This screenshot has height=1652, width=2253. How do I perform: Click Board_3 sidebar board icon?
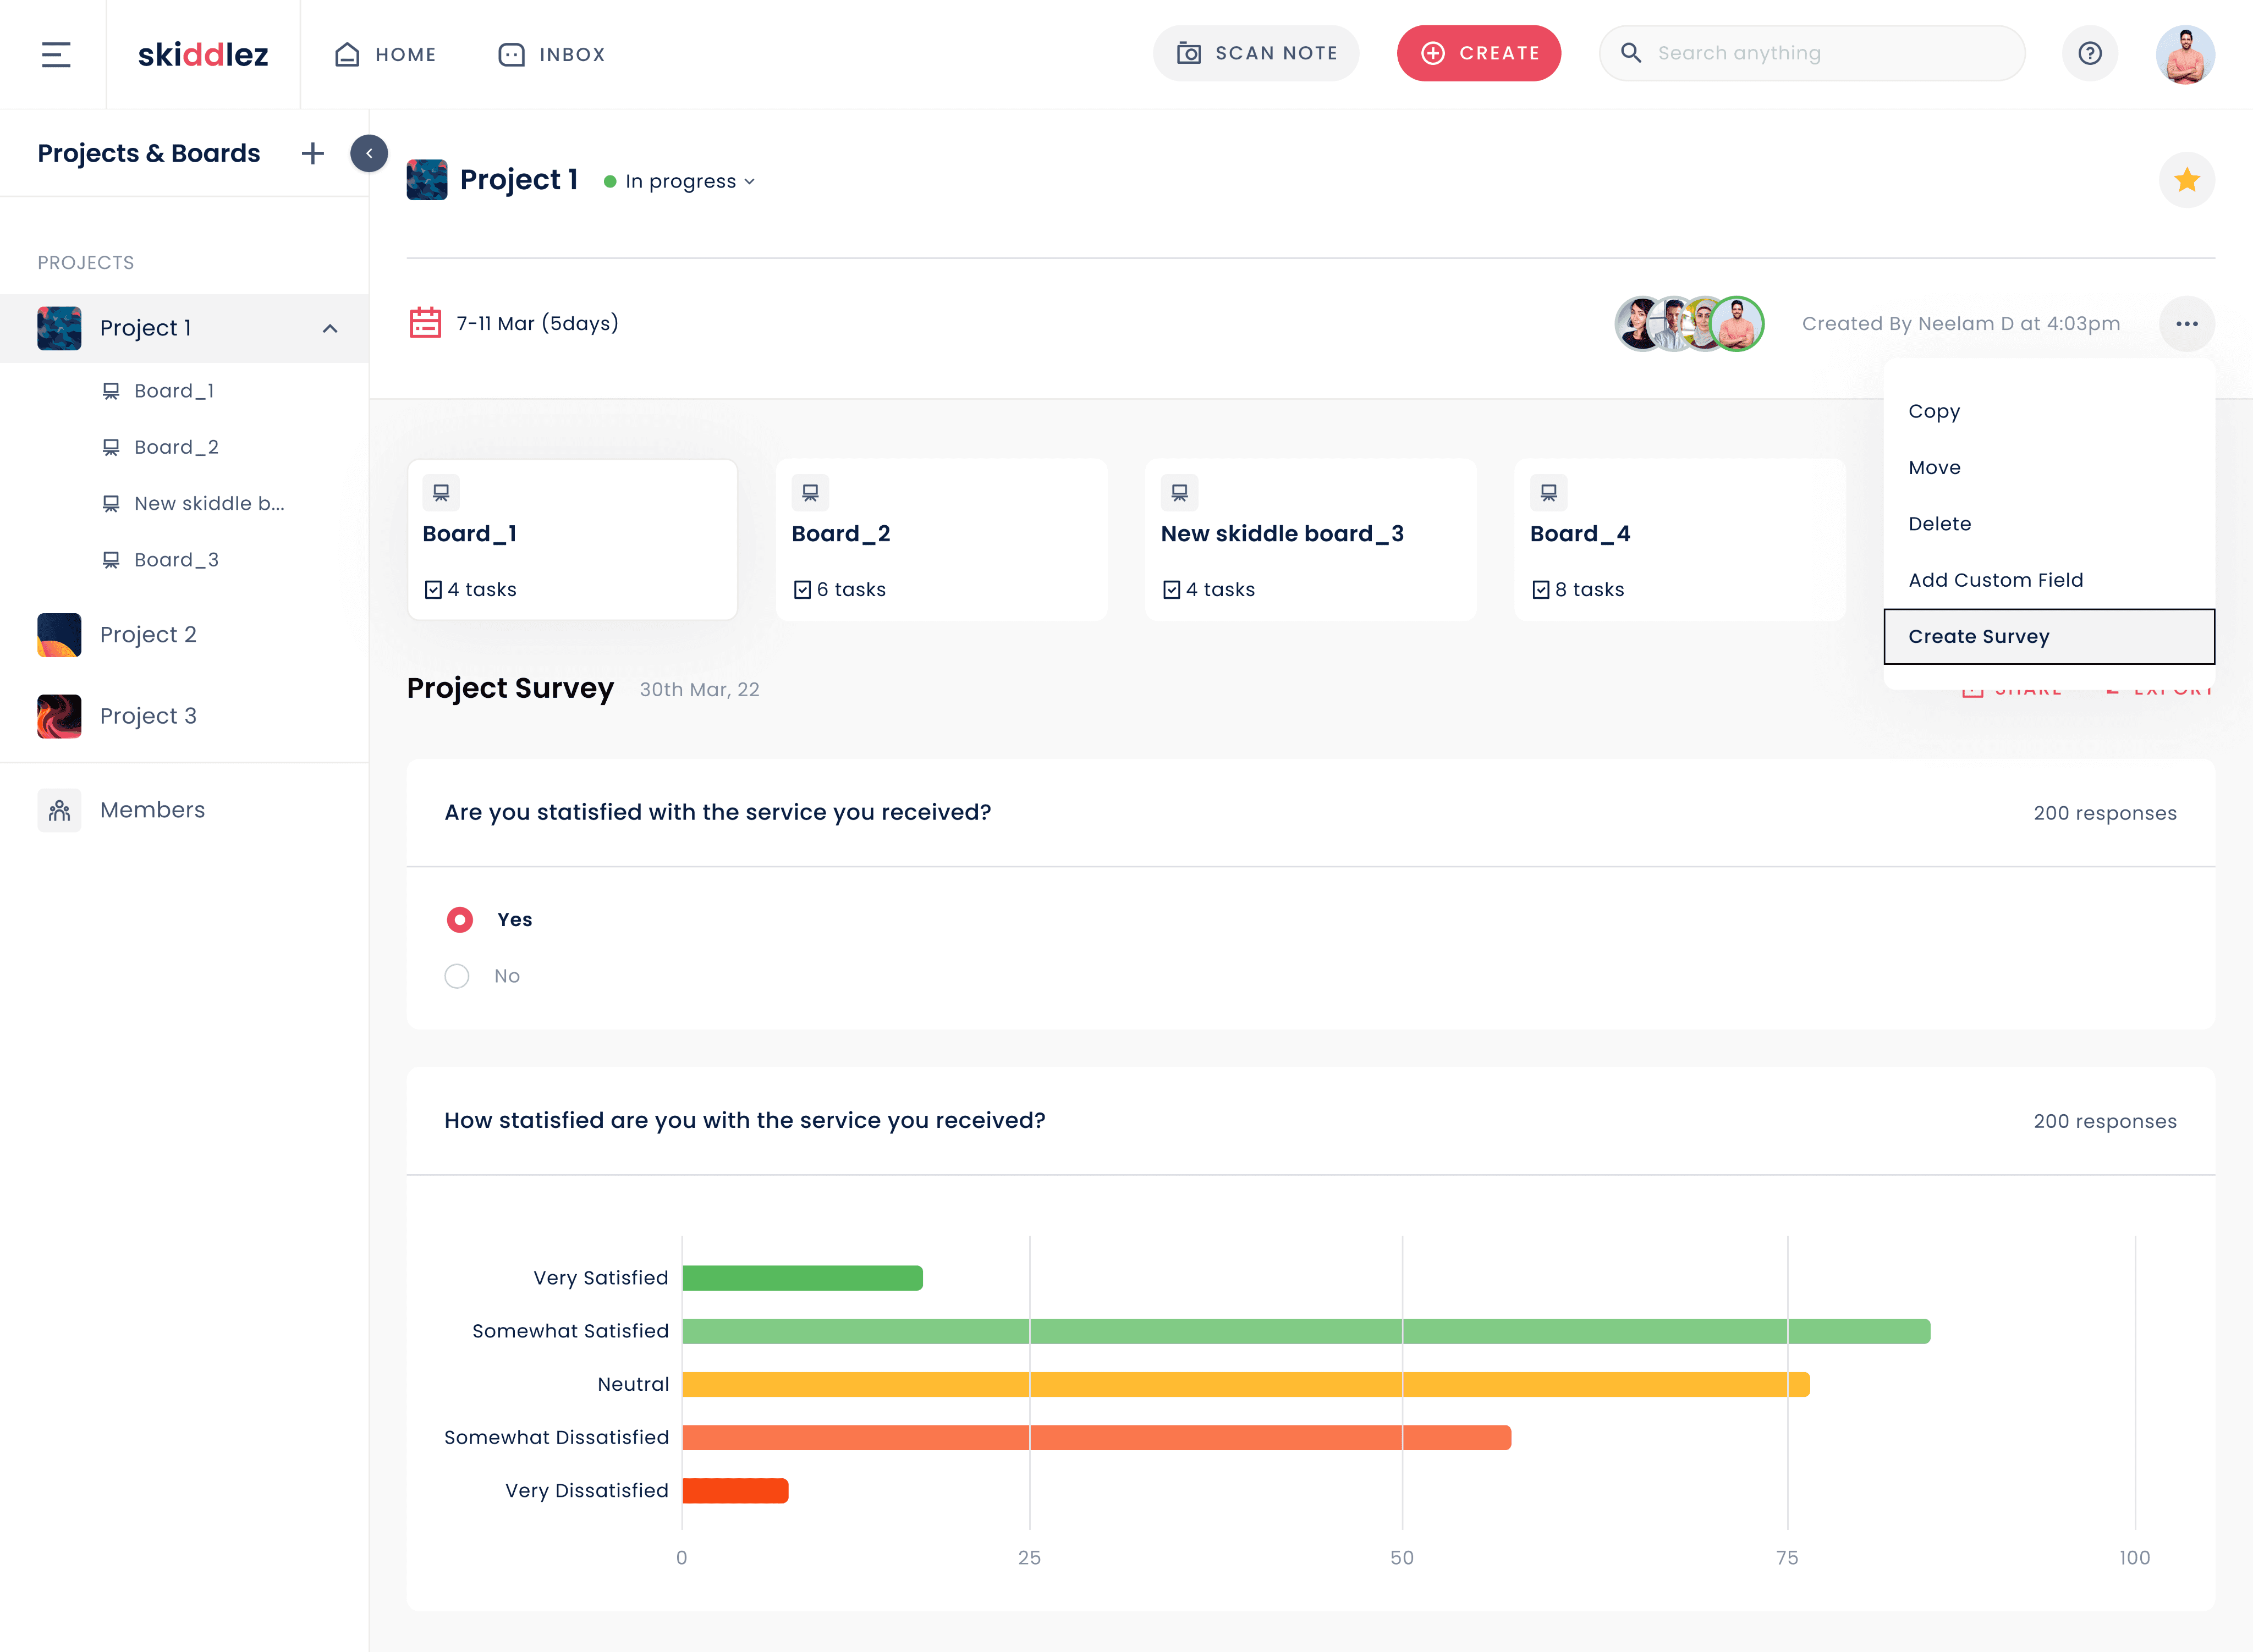click(x=111, y=560)
